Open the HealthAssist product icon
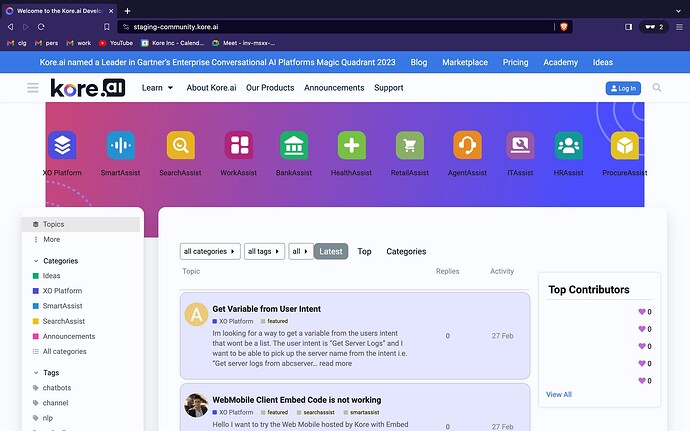Screen dimensions: 690x431 352,145
